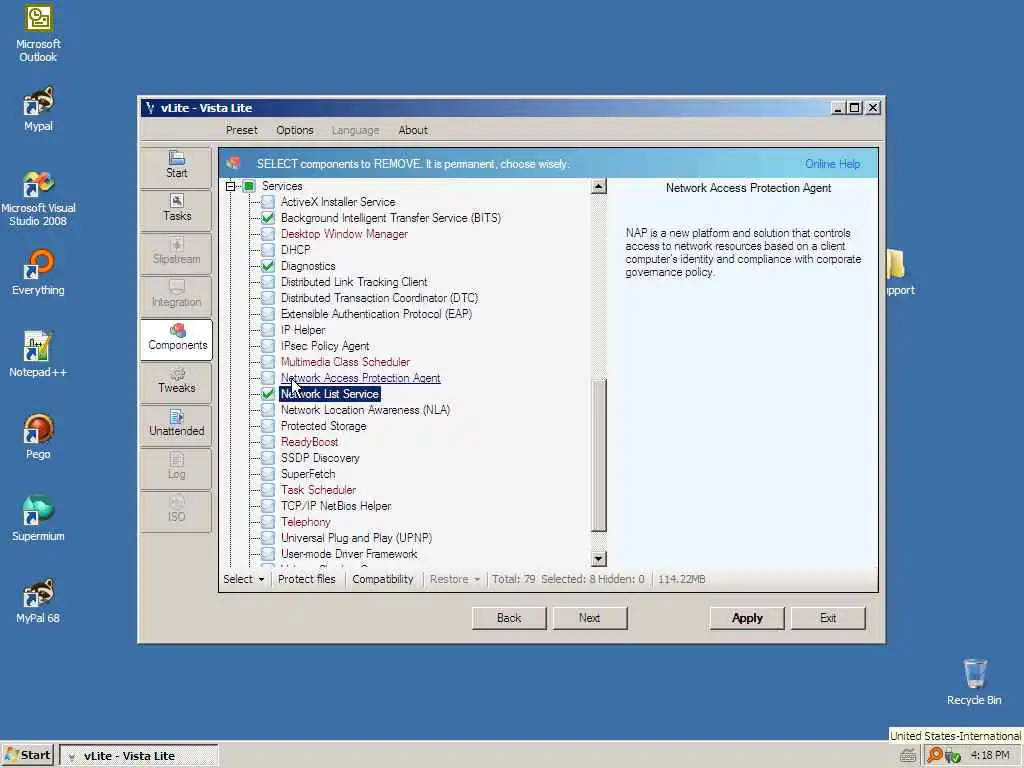Click the Mypal desktop shortcut

coord(38,109)
